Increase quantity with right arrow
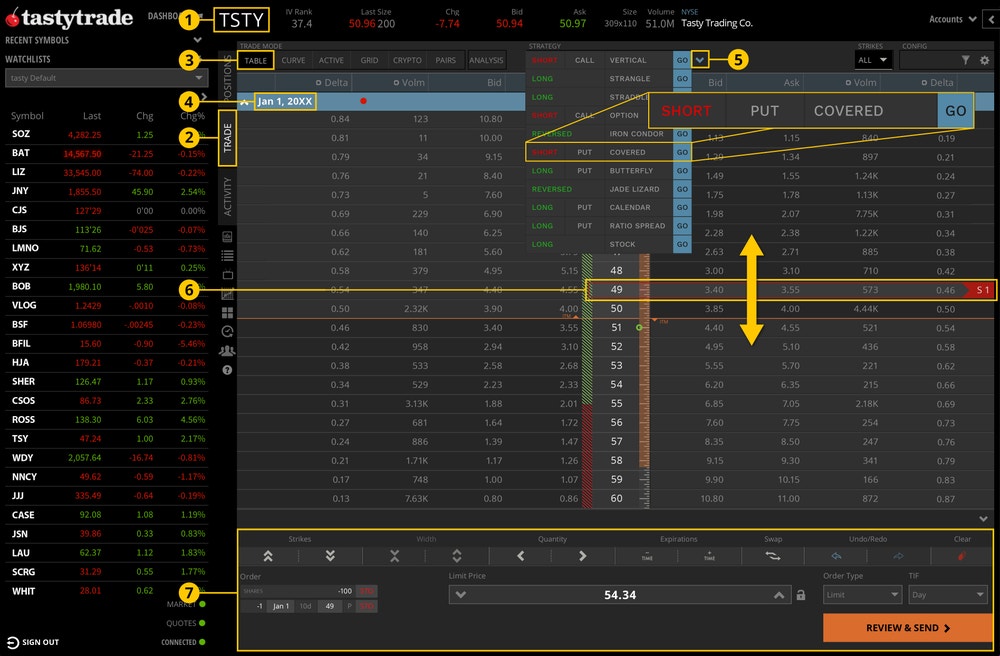Screen dimensions: 1000x656 582,556
